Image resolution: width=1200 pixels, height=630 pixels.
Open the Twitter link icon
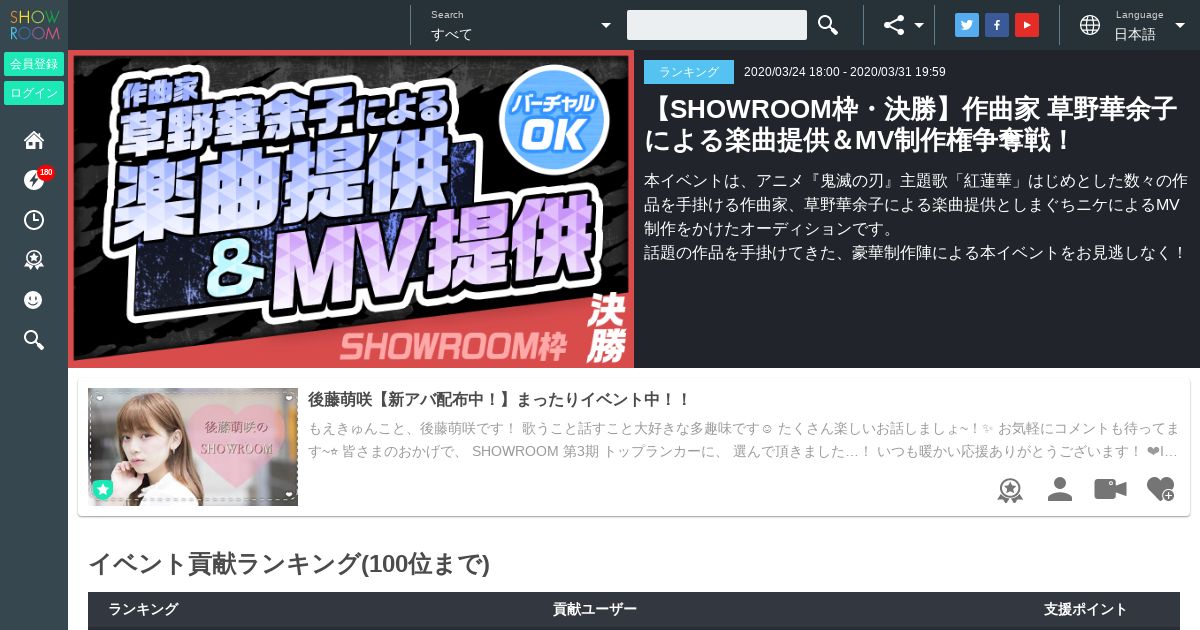click(967, 25)
